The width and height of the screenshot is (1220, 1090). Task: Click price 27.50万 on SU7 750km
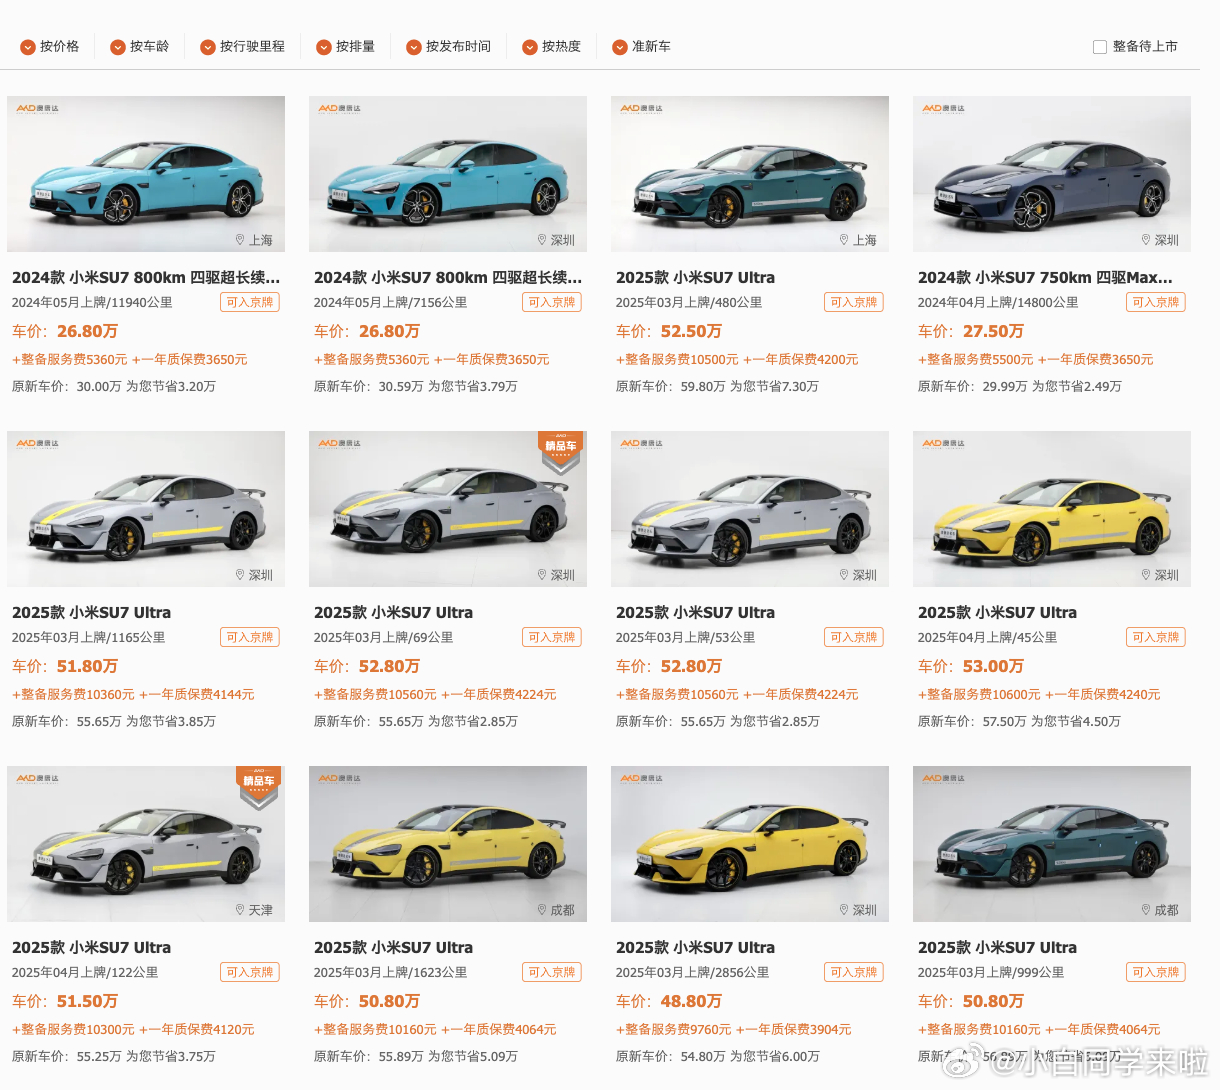click(x=993, y=331)
